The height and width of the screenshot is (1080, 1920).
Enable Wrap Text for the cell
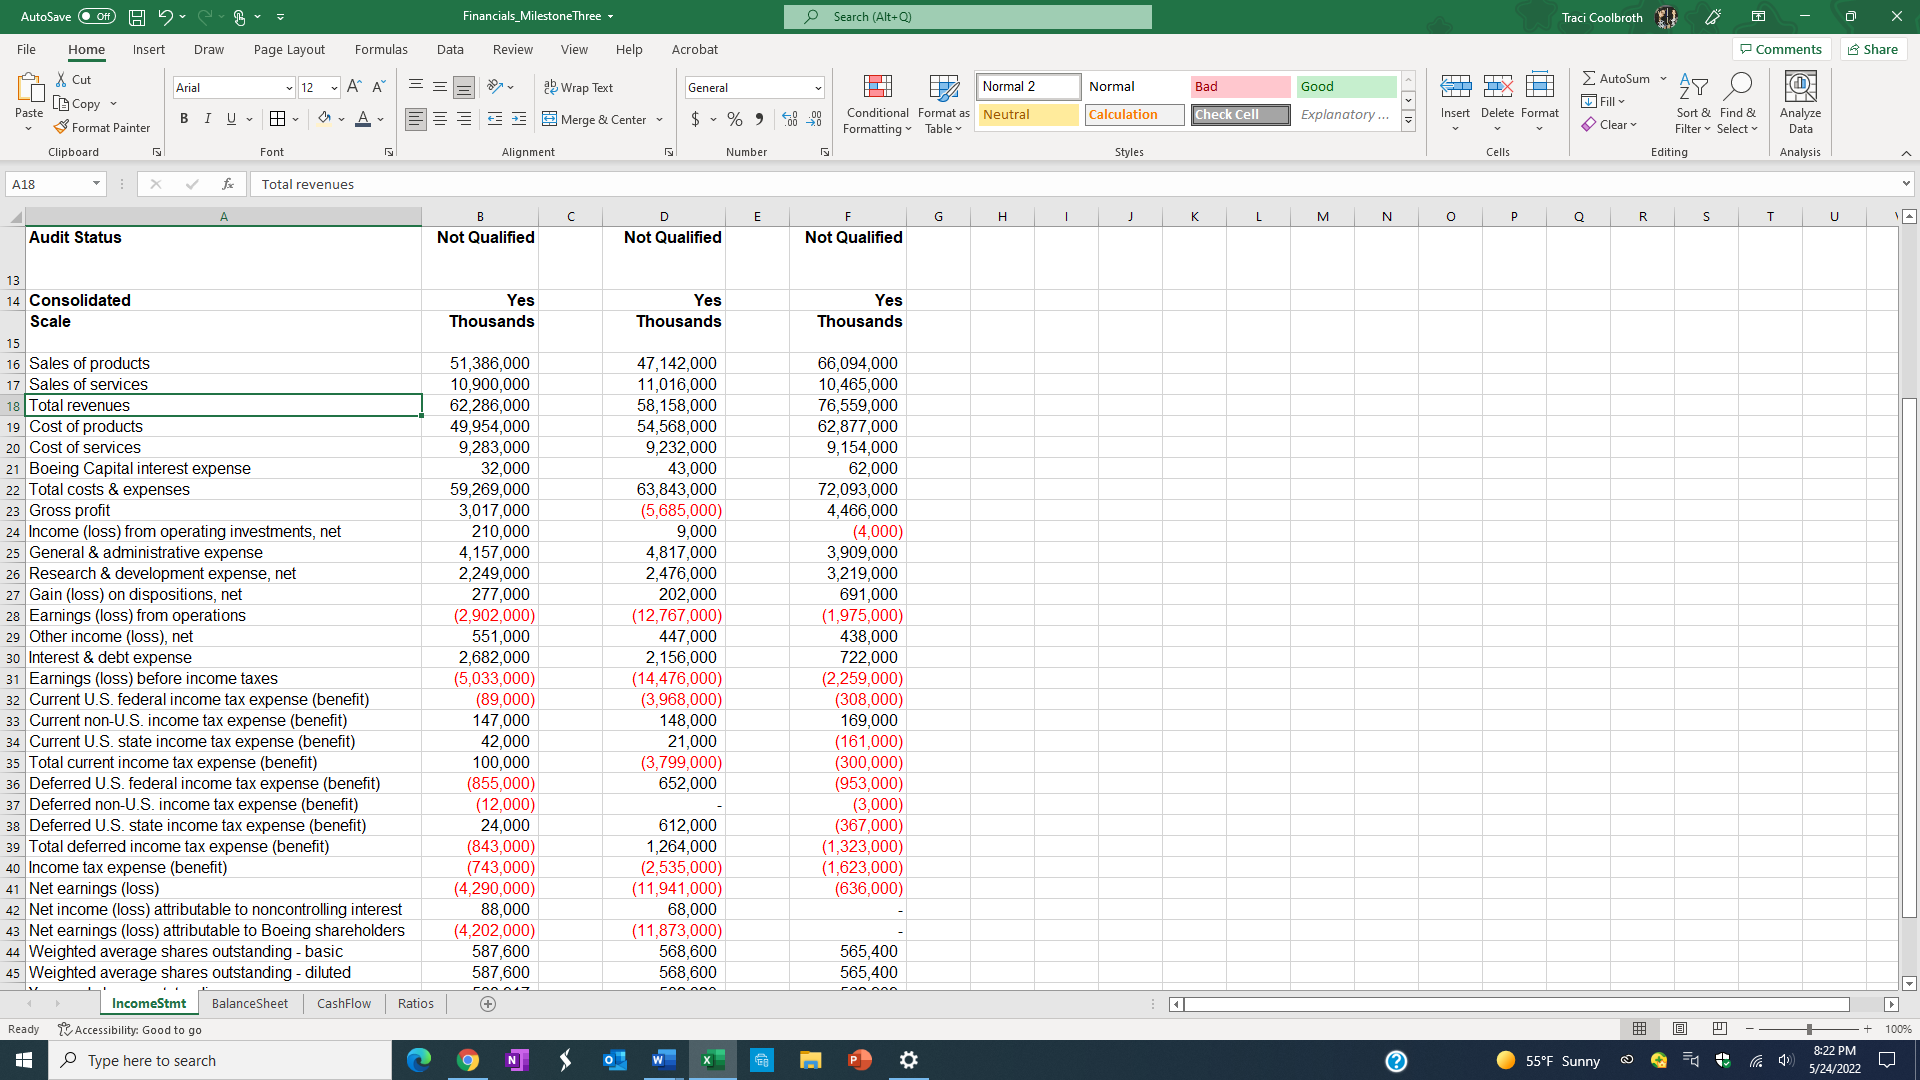580,87
